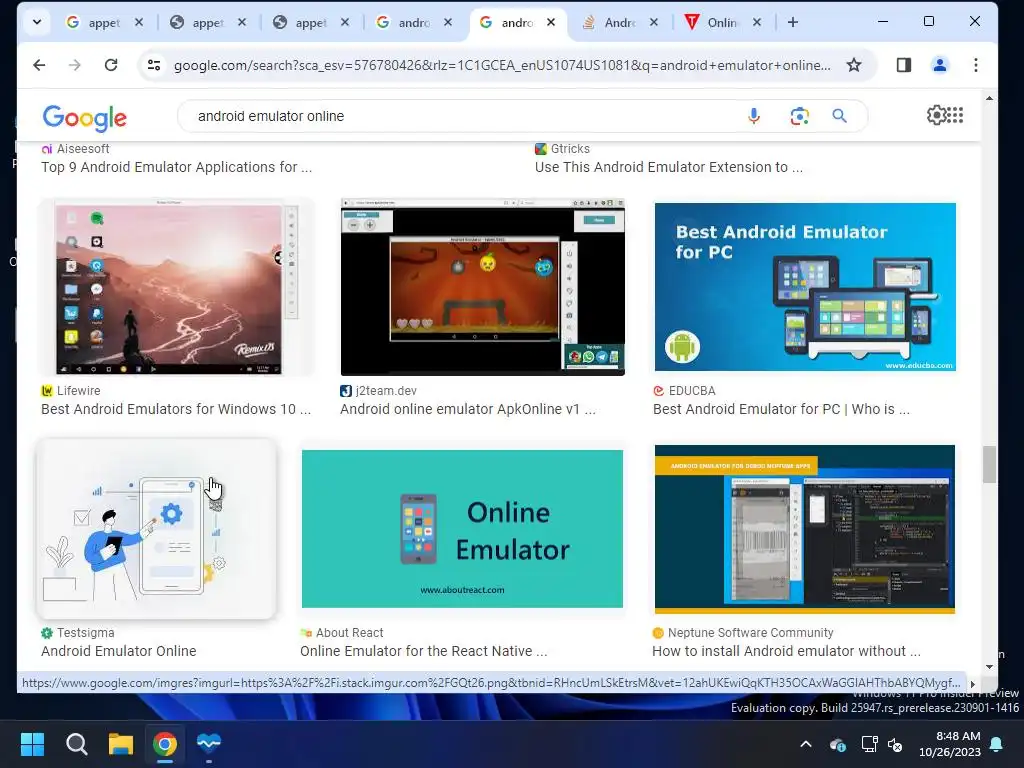This screenshot has height=768, width=1024.
Task: Open the teal 'Online Emulator' image
Action: [462, 529]
